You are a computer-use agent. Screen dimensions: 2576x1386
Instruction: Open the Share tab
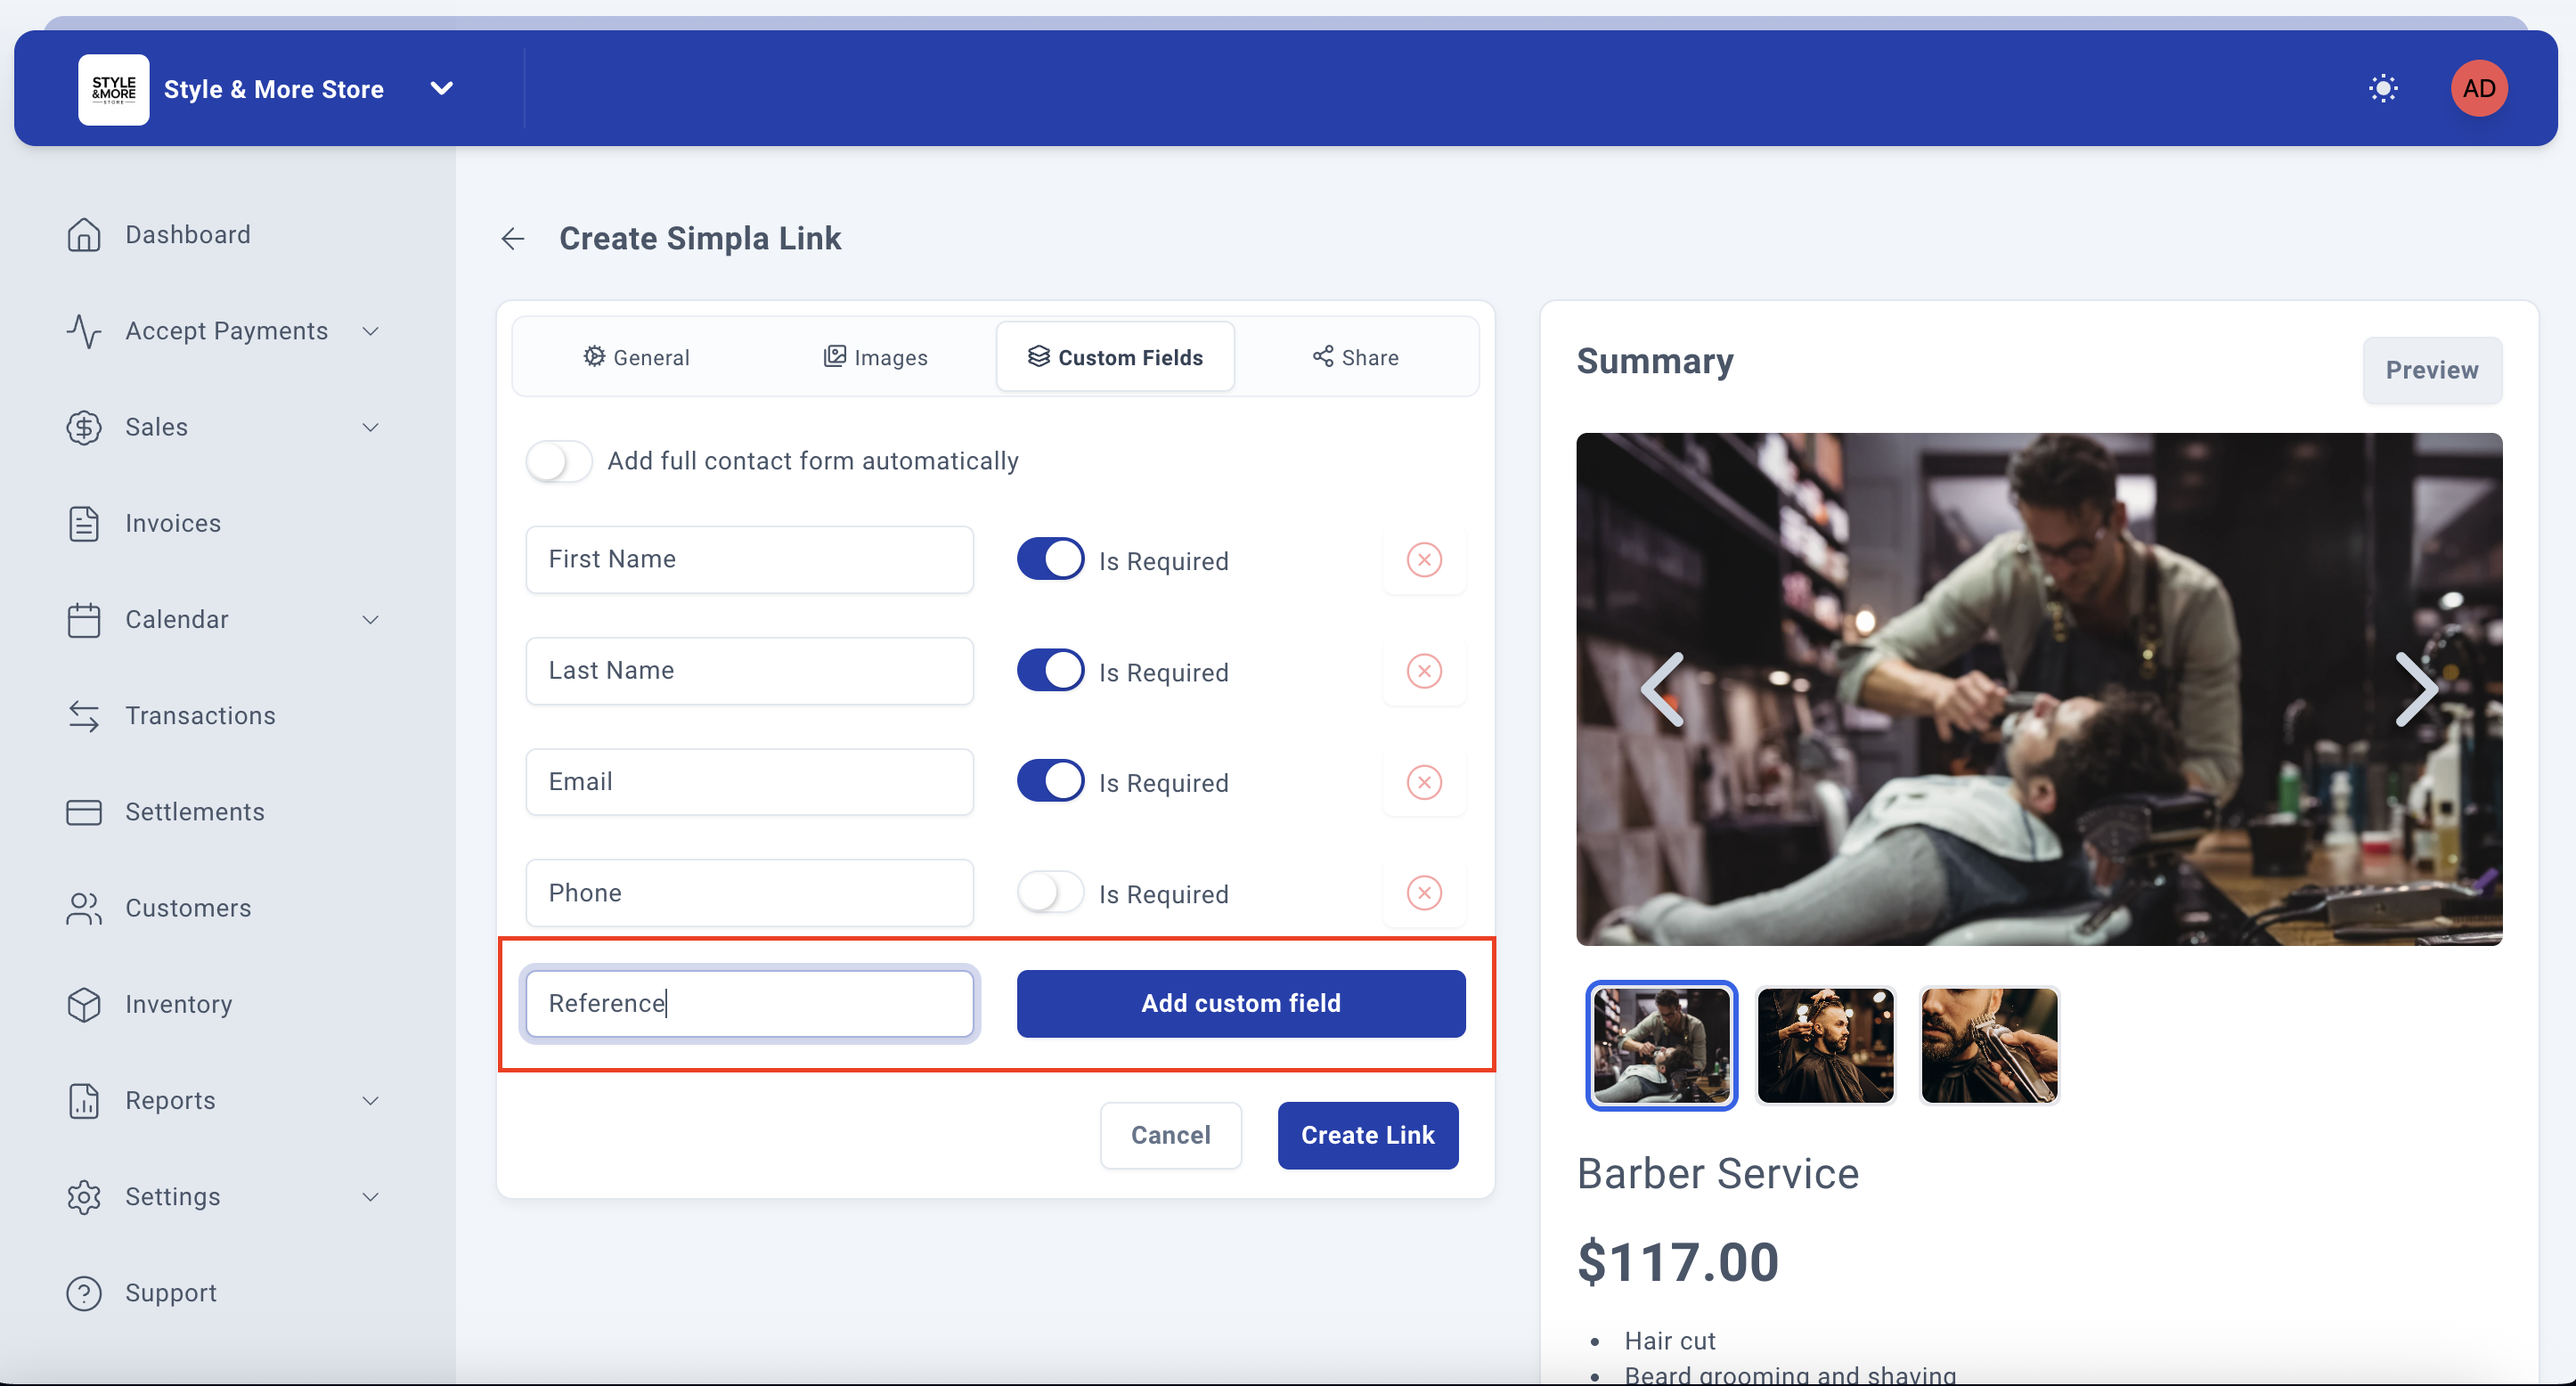coord(1355,357)
